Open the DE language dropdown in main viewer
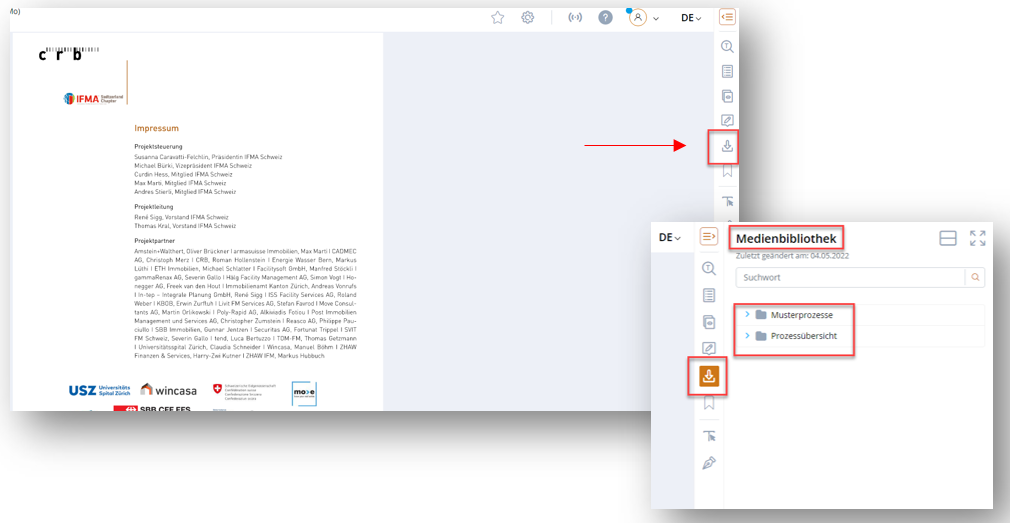 tap(691, 18)
